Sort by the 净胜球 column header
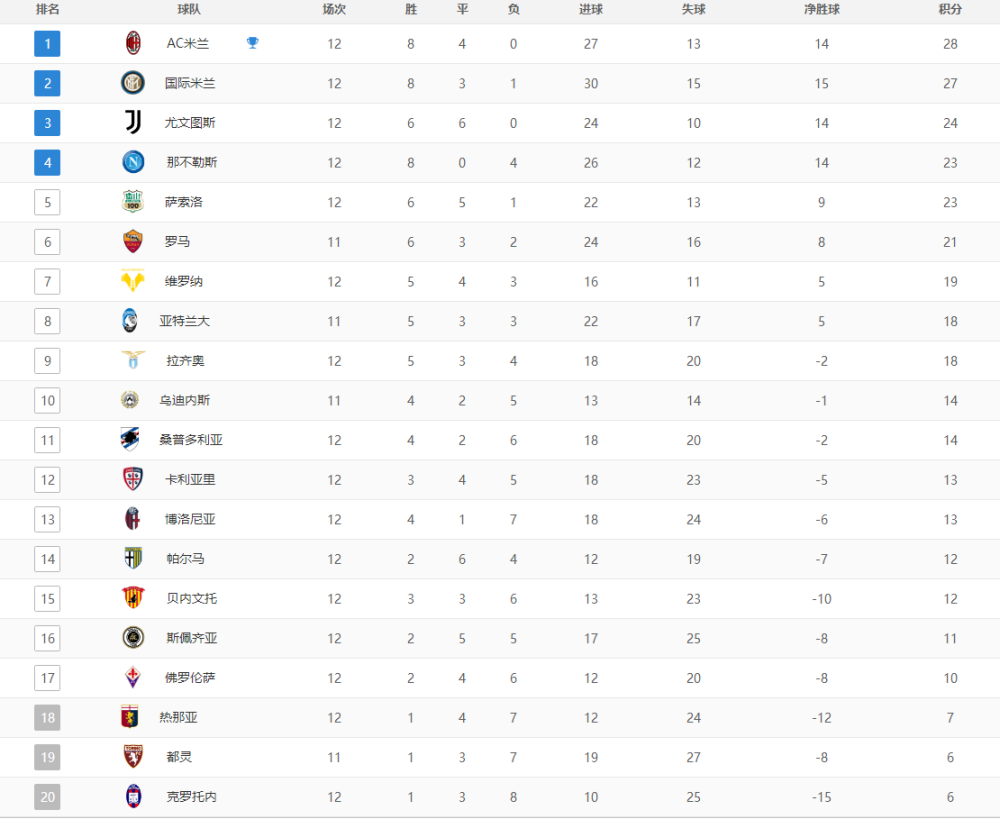The width and height of the screenshot is (1000, 819). click(x=821, y=9)
